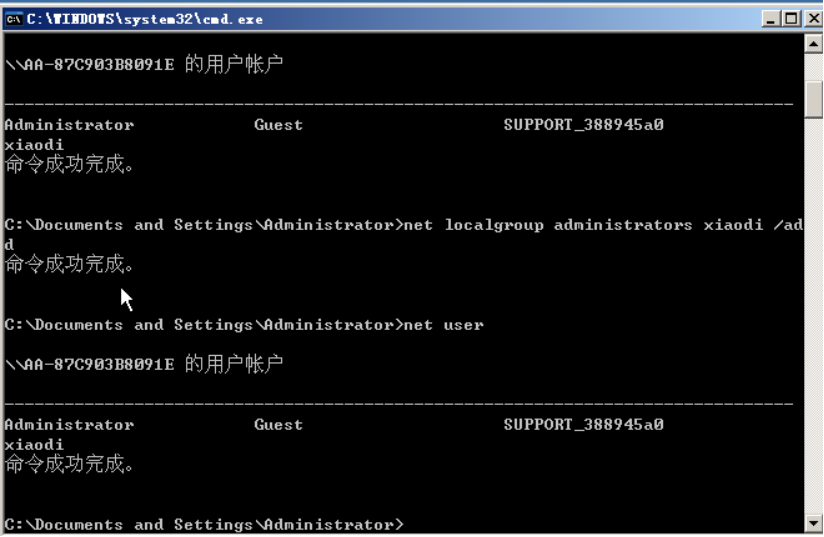Open the cmd.exe system menu icon
Screen dimensions: 824x537
click(14, 18)
